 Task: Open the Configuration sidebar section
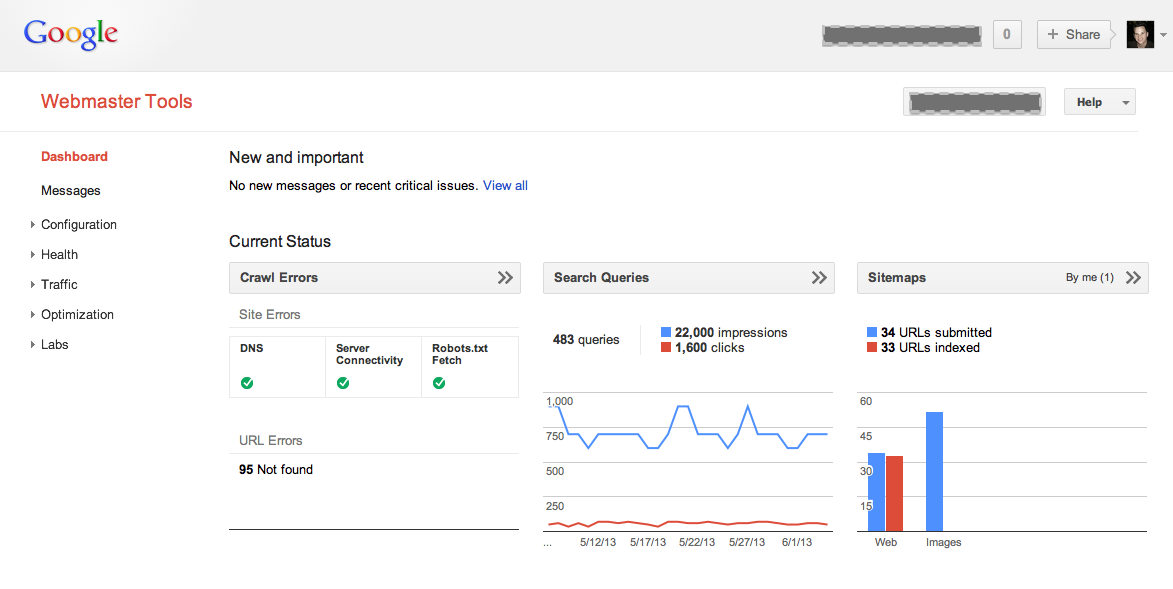79,225
